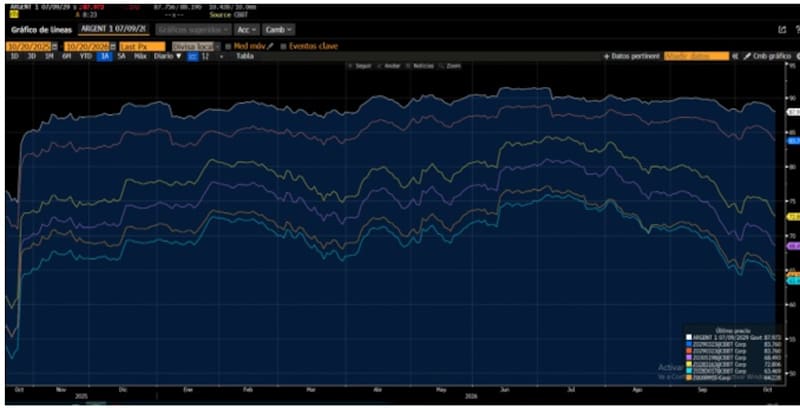800x408 pixels.
Task: Click the Último precio legend header
Action: pyautogui.click(x=732, y=330)
